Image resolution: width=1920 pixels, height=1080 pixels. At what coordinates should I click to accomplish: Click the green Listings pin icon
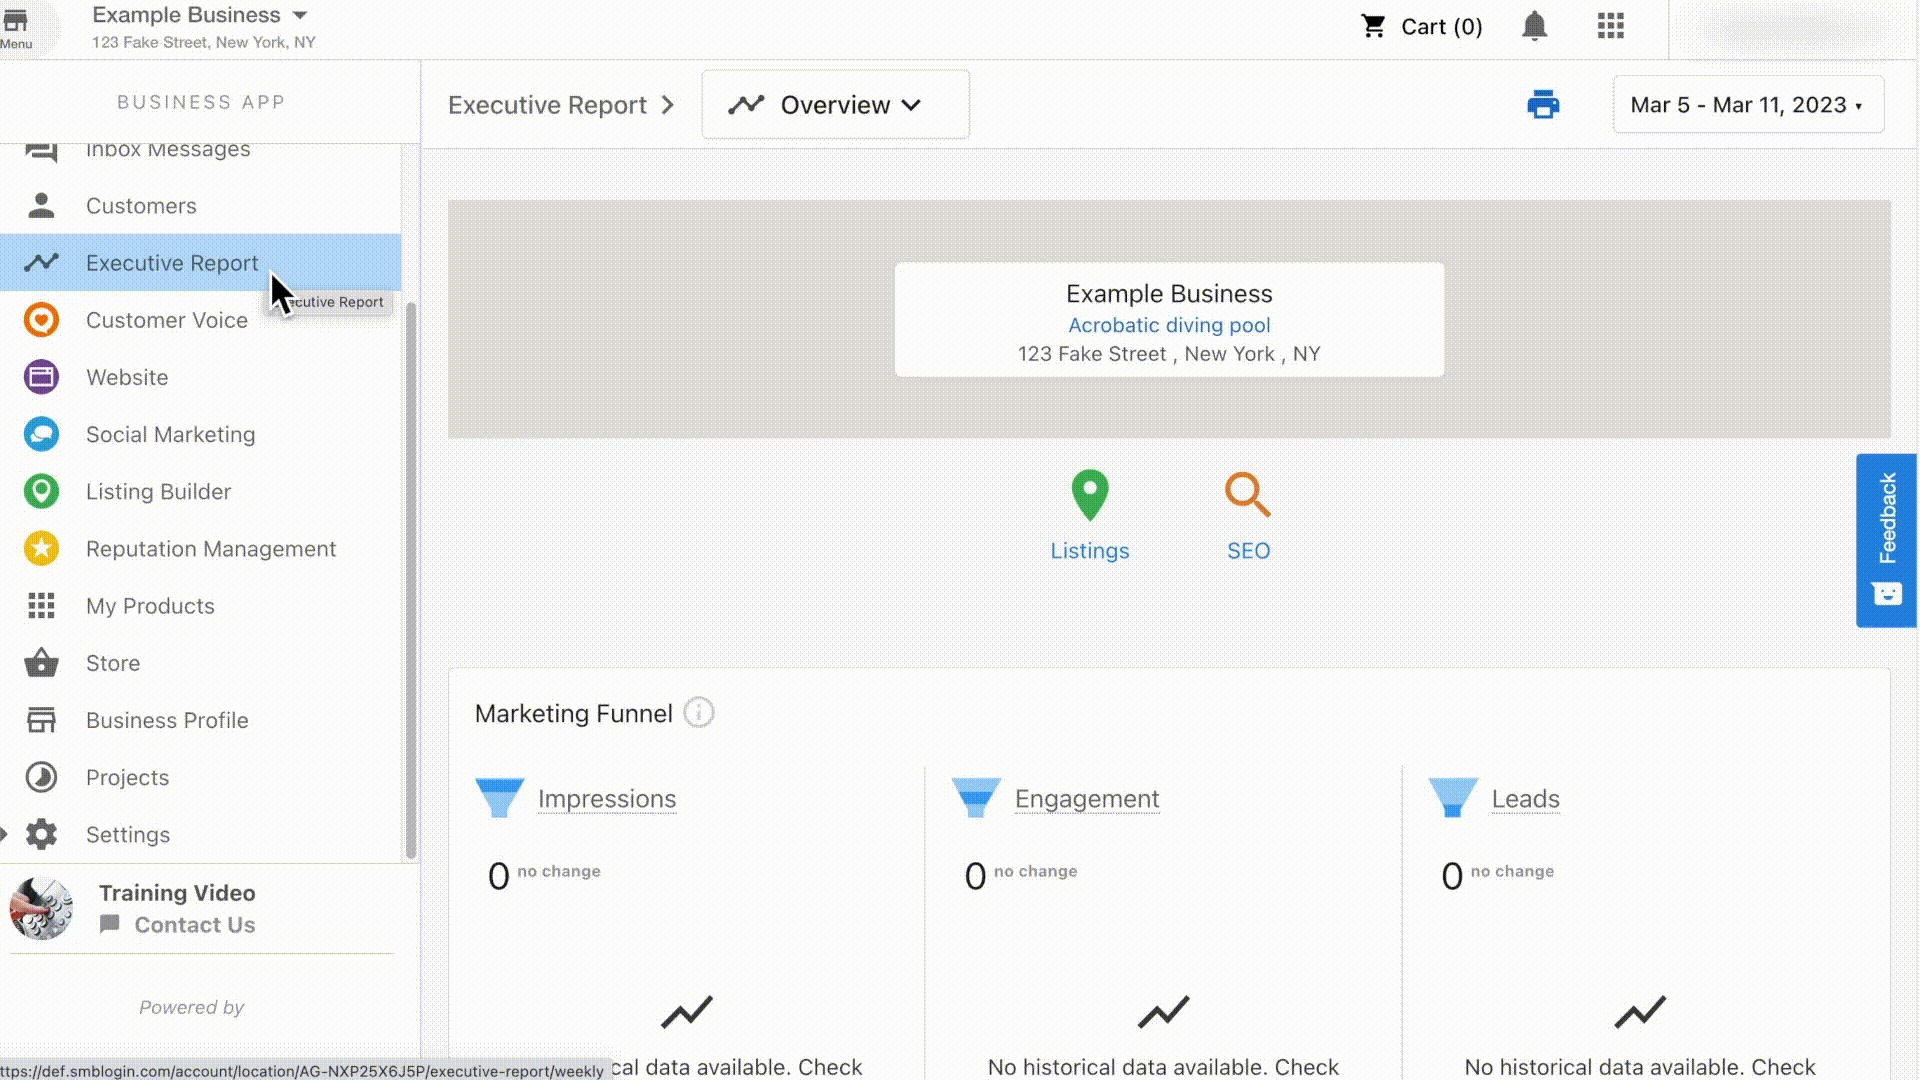(1089, 495)
